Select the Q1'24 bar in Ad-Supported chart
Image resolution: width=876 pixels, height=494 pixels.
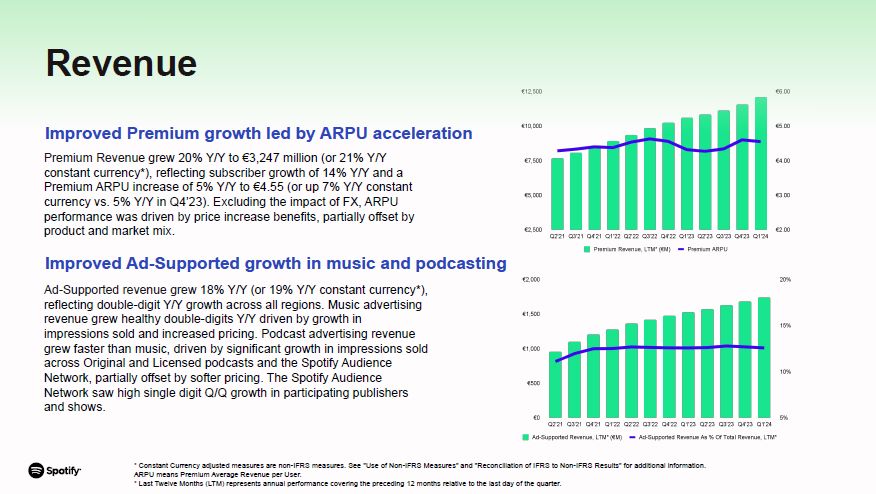click(764, 357)
